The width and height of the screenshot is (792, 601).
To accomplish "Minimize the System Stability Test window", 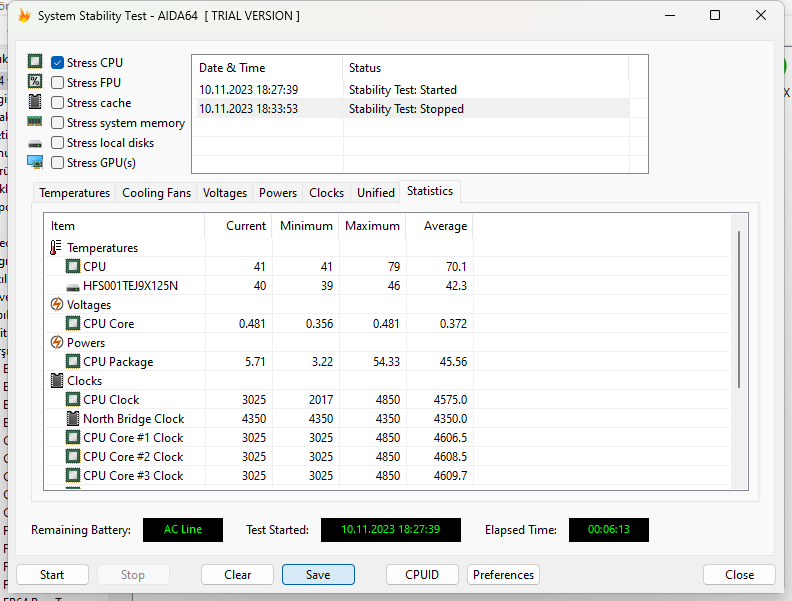I will click(670, 15).
